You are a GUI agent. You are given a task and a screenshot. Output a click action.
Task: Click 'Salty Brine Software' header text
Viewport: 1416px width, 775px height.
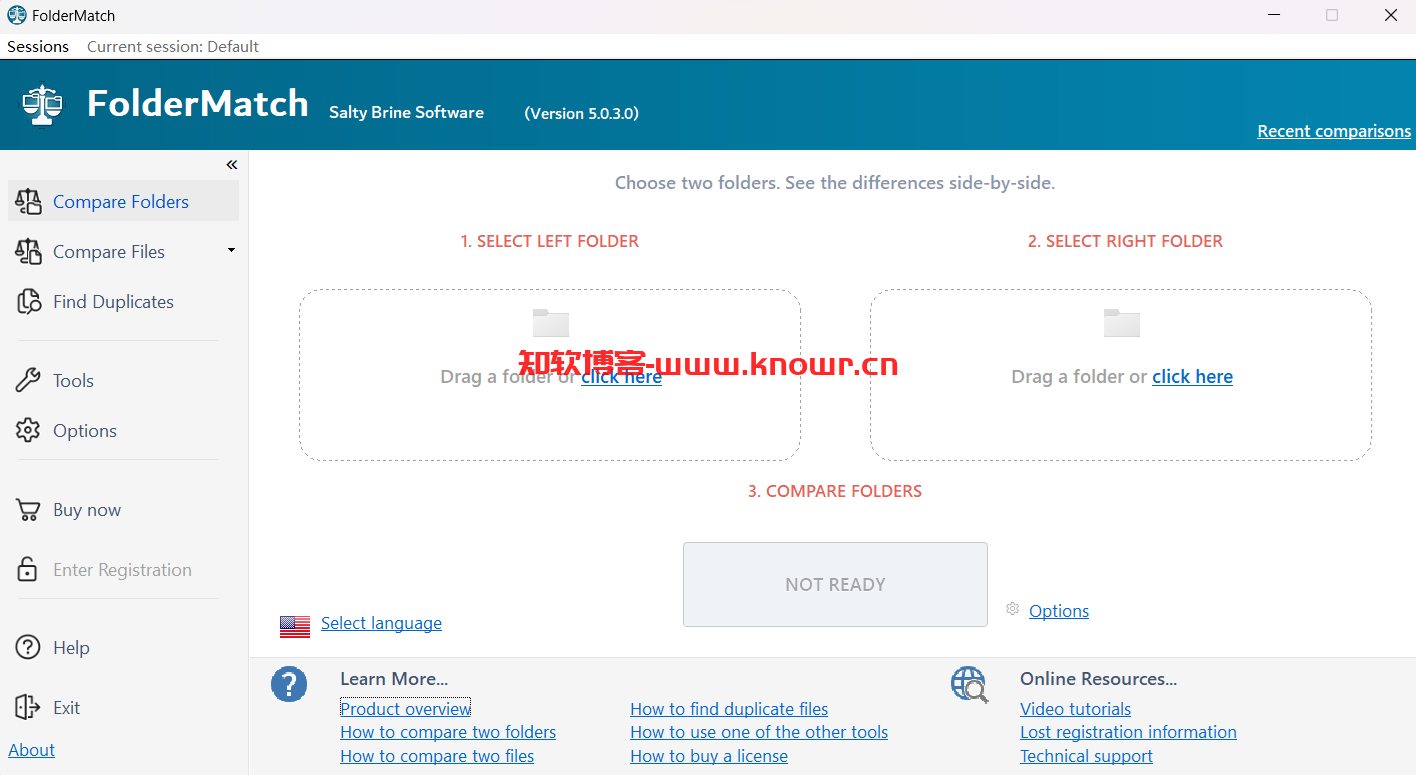[x=406, y=112]
